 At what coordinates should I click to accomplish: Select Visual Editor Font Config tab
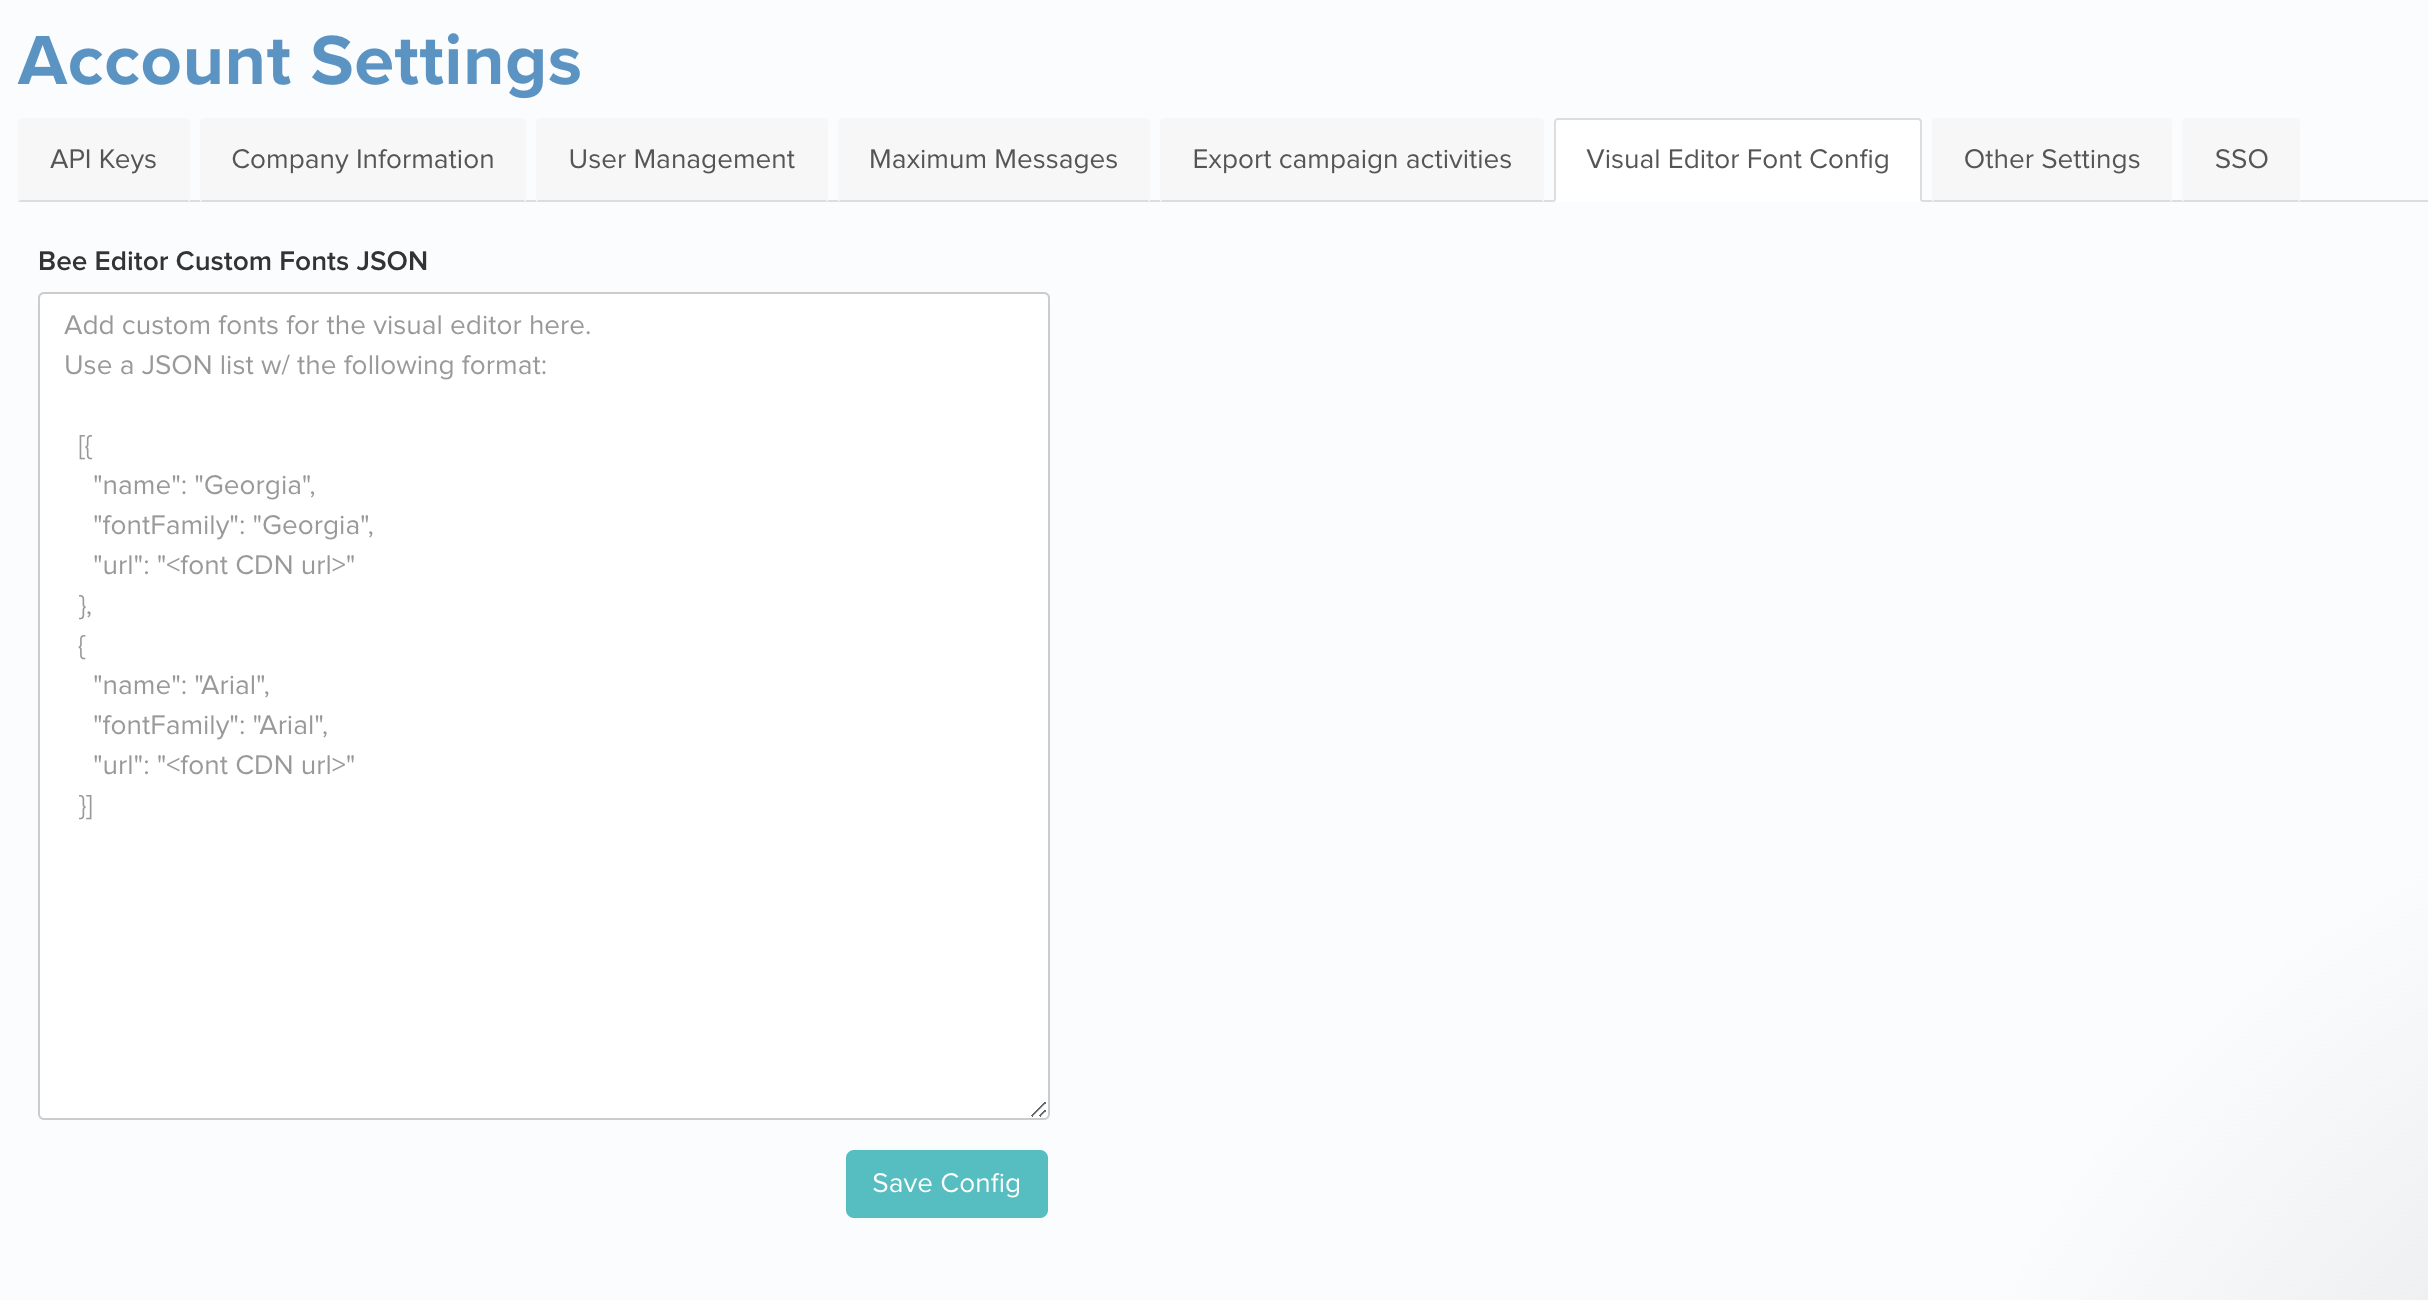[x=1738, y=160]
